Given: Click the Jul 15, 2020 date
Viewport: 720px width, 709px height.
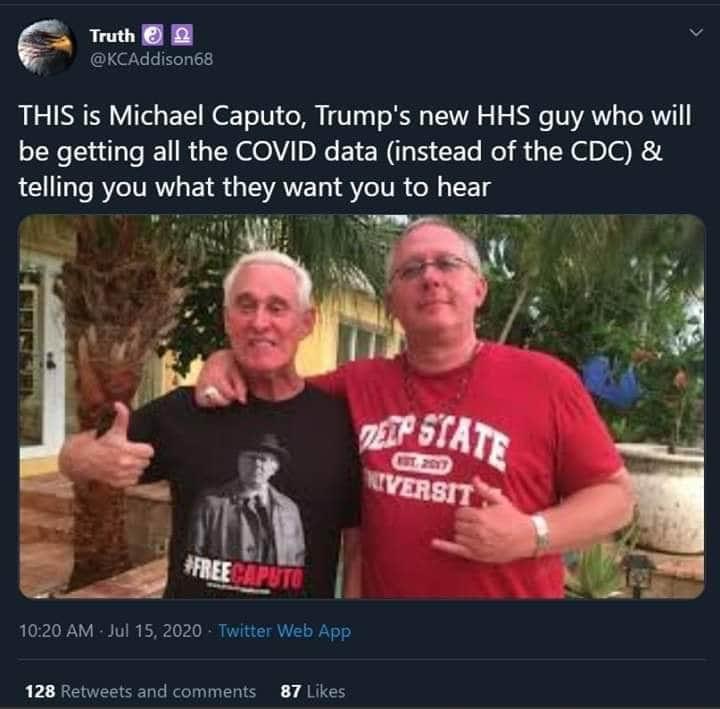Looking at the screenshot, I should pyautogui.click(x=155, y=631).
